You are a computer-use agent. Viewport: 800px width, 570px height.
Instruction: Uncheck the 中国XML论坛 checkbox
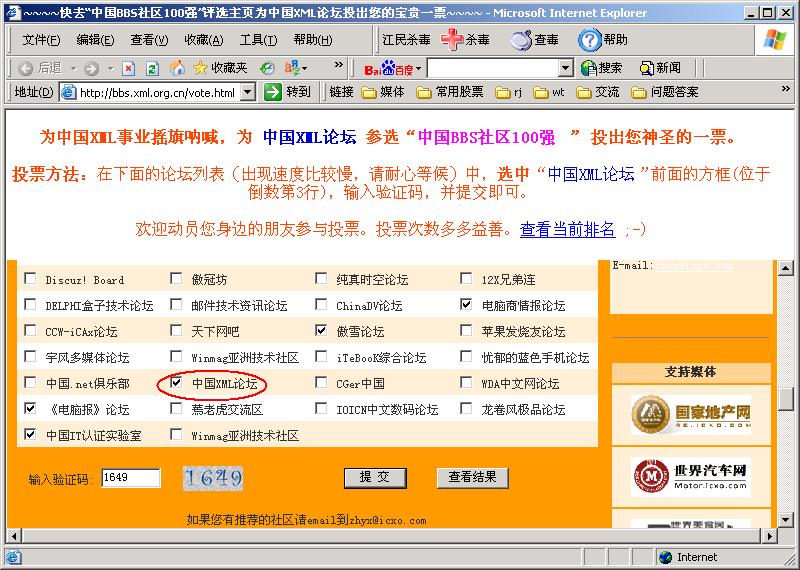click(177, 383)
